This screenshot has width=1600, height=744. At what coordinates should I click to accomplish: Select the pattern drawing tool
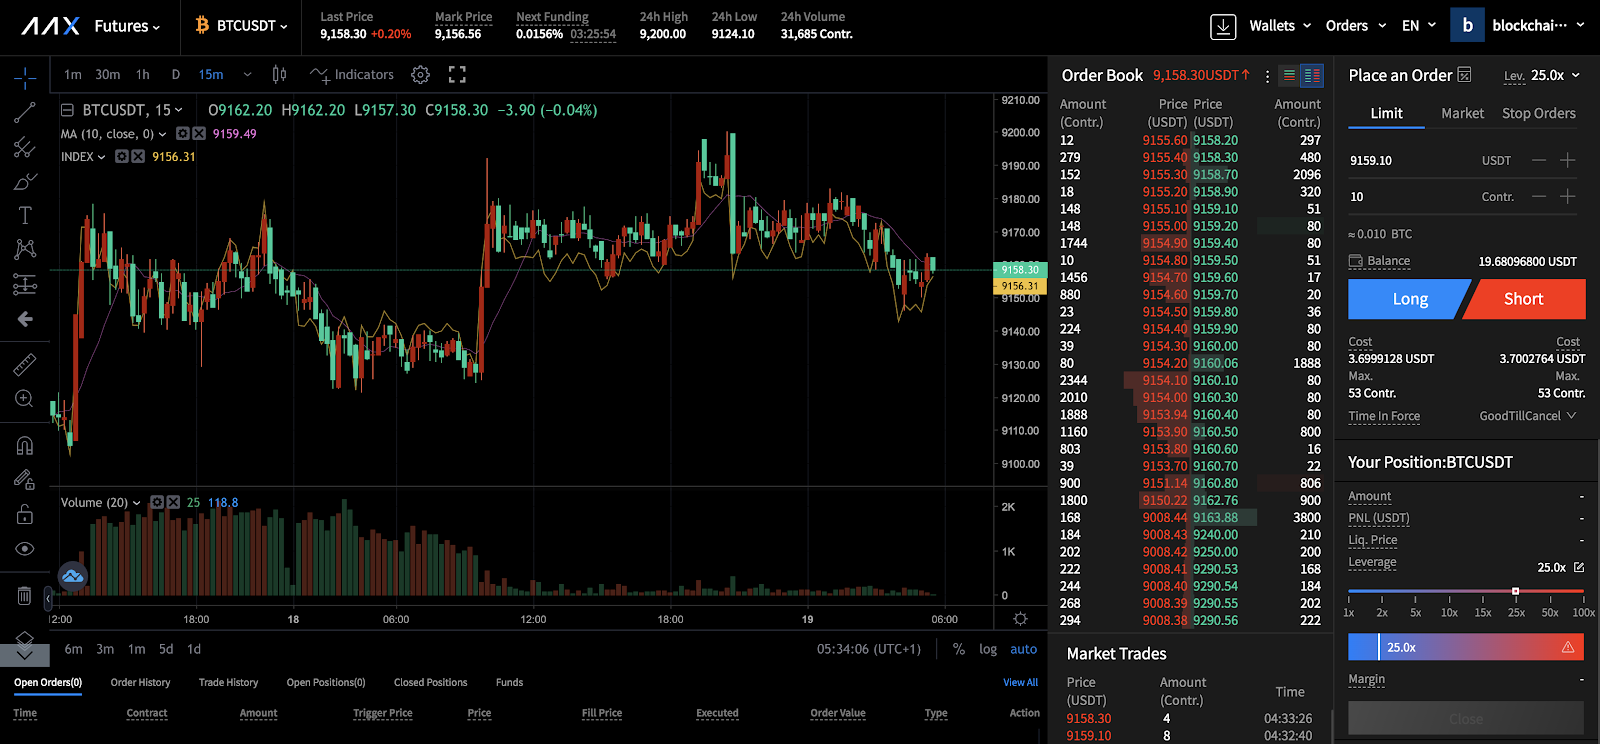pos(25,249)
